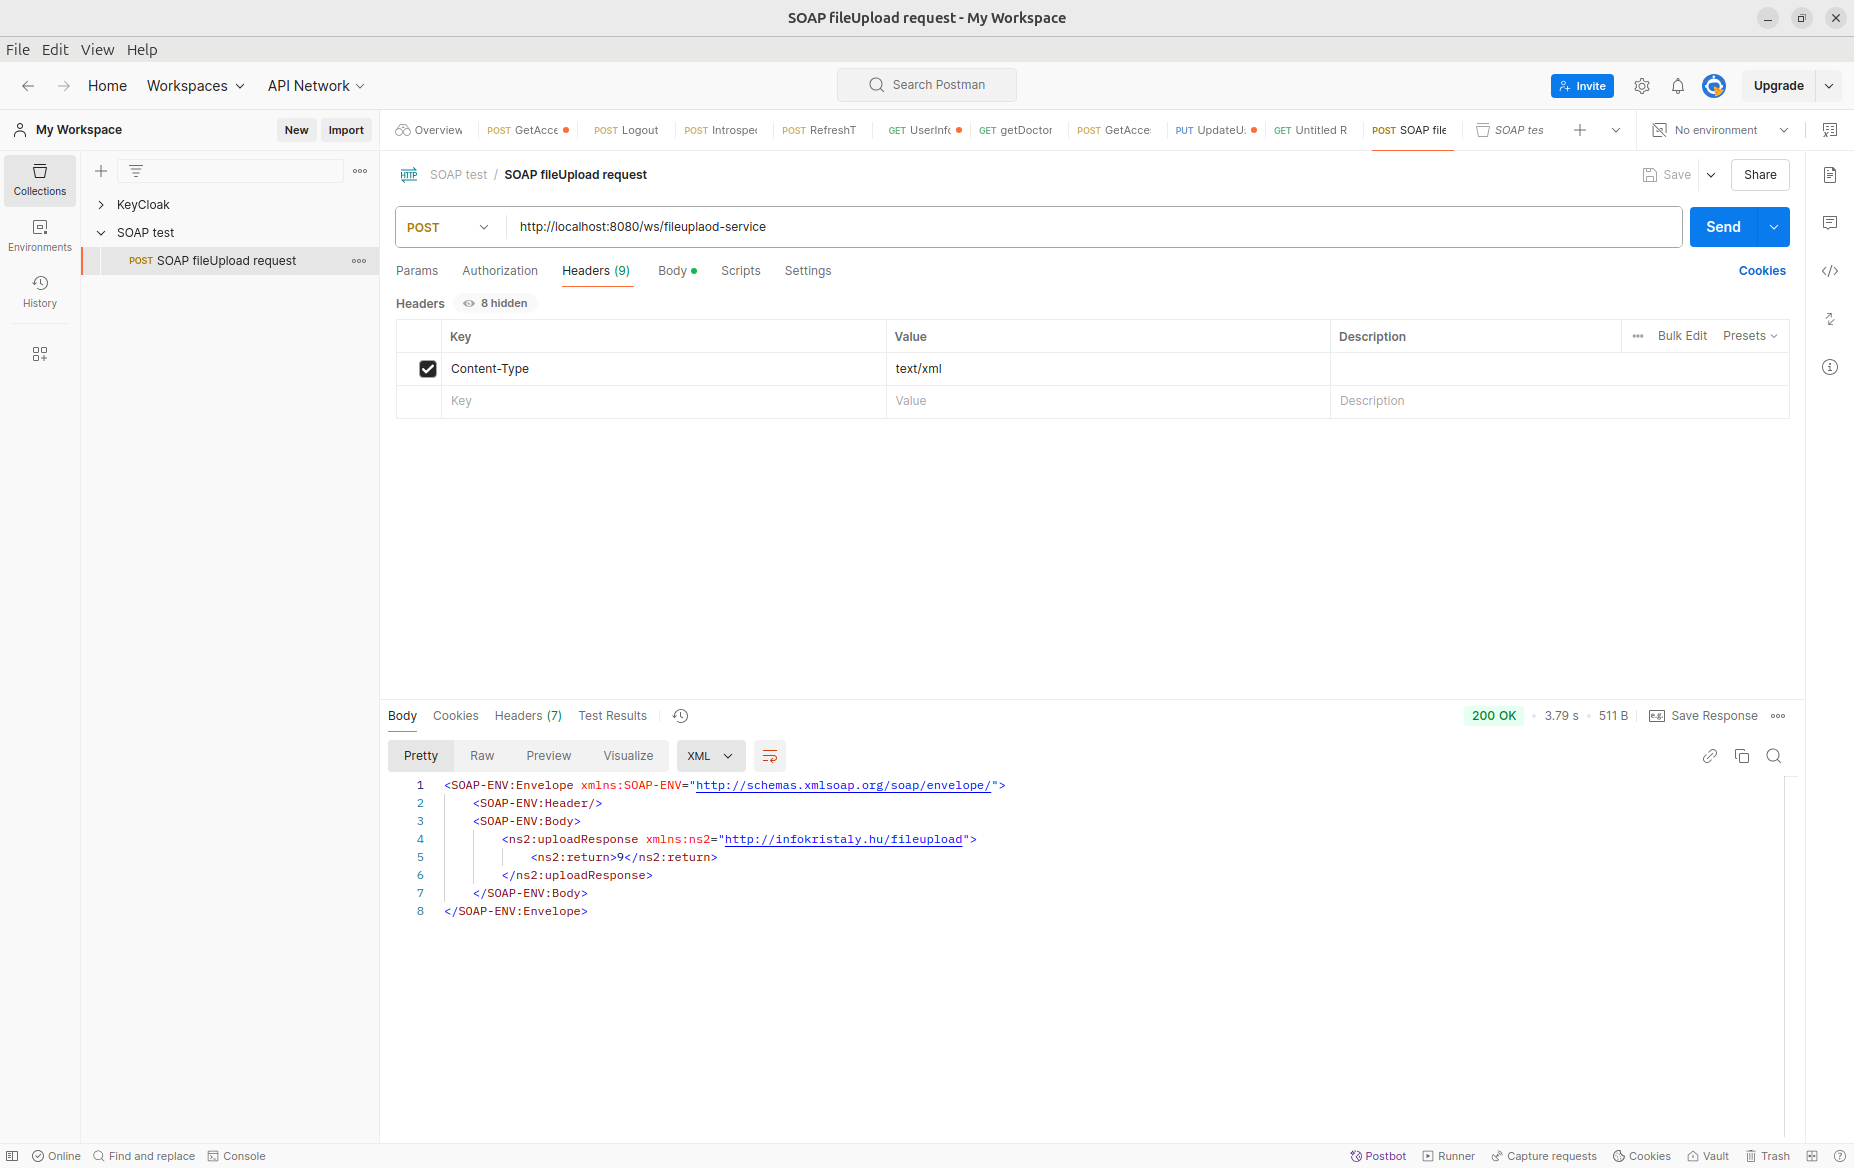Open code snippet icon
Image resolution: width=1854 pixels, height=1168 pixels.
(1830, 271)
